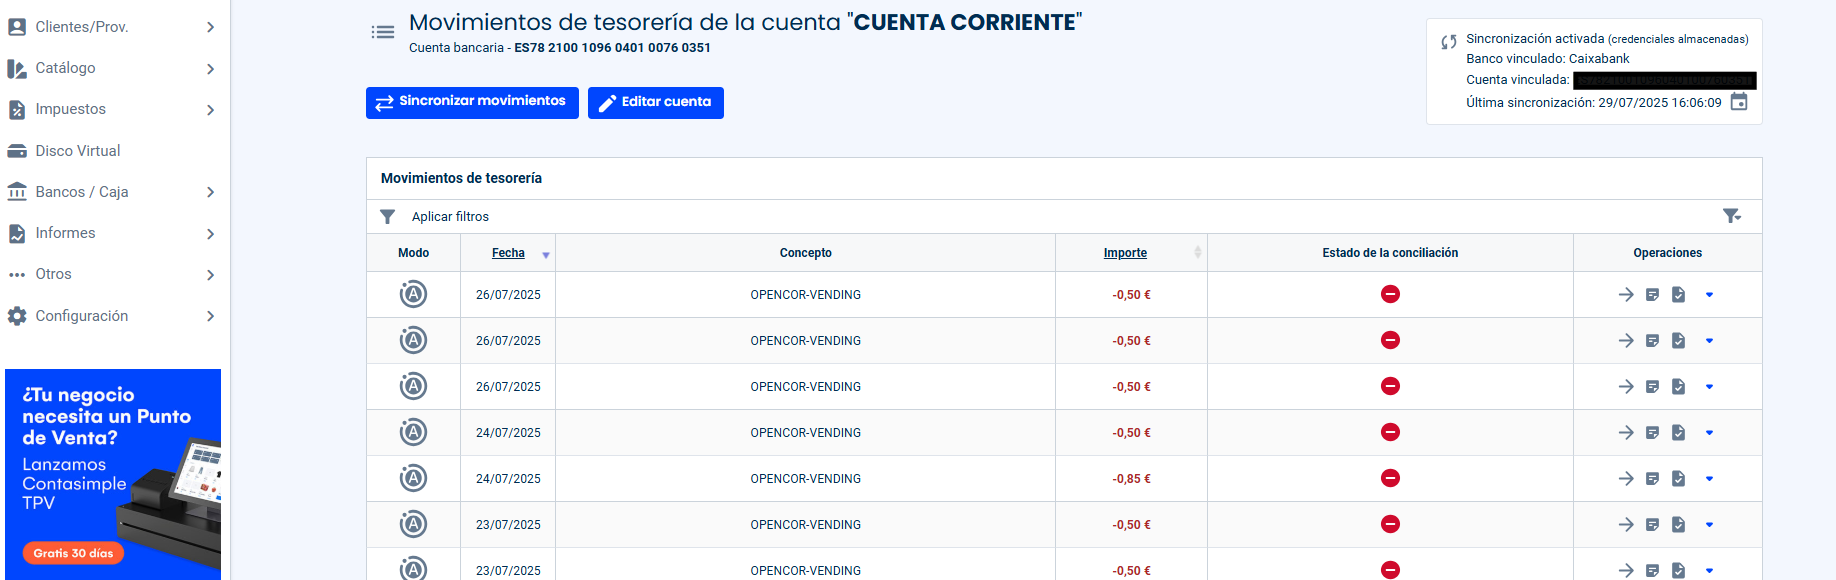
Task: Click Aplicar filtros to show filters
Action: pos(450,217)
